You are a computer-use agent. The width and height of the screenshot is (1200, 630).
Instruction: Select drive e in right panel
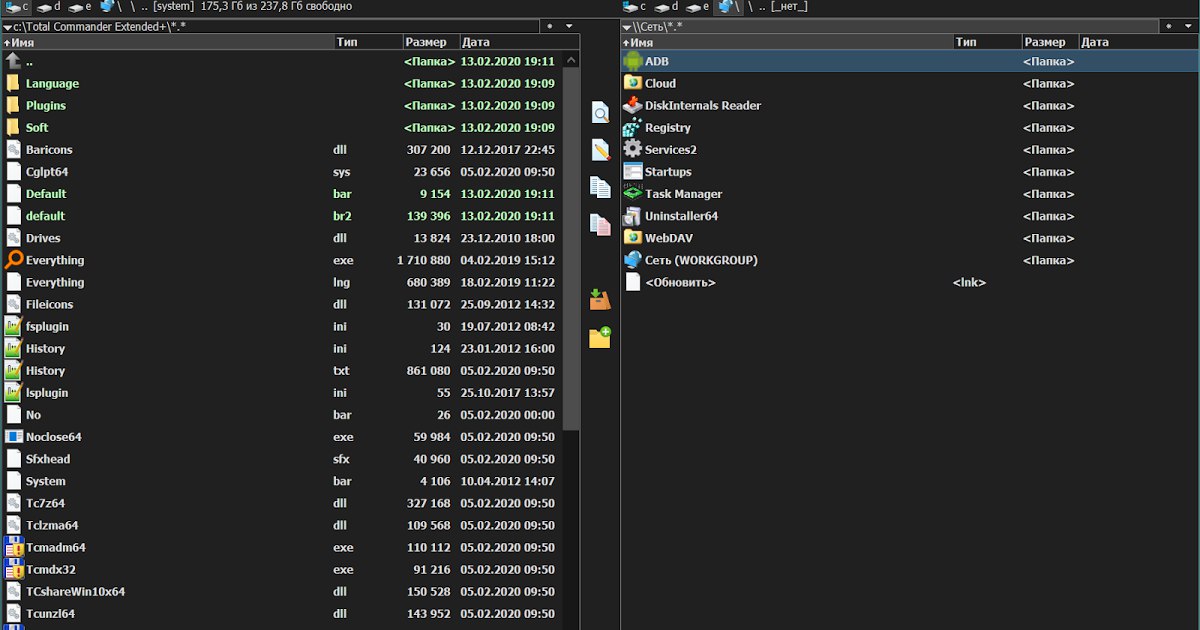coord(698,7)
